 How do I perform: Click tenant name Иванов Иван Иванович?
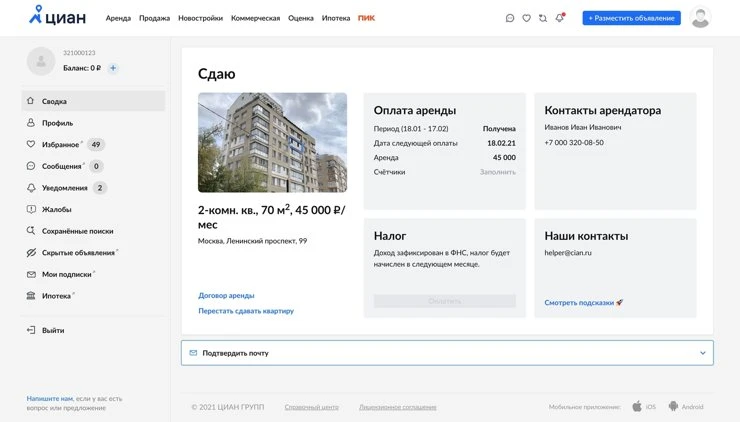coord(583,127)
